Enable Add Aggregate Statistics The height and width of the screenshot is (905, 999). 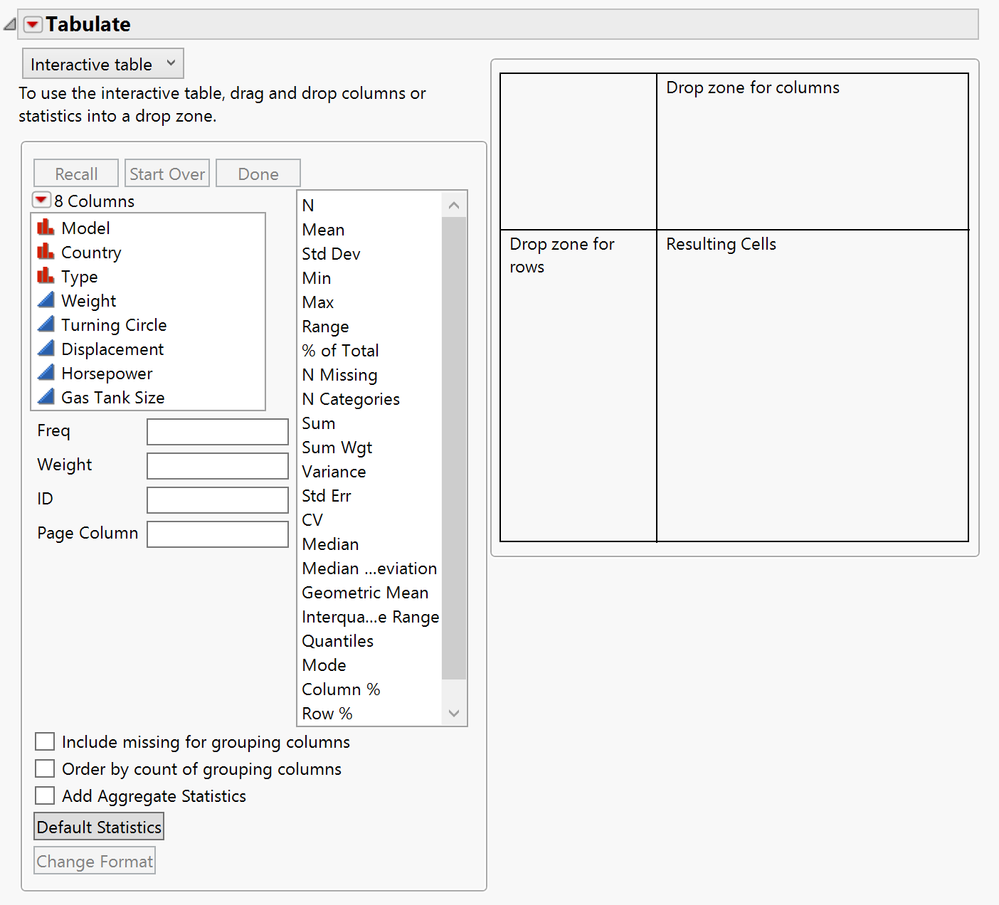click(43, 796)
